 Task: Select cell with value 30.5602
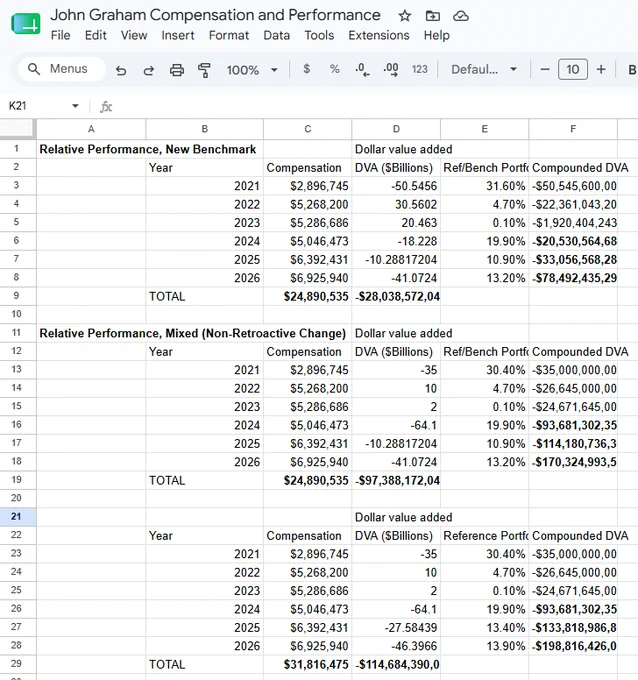pos(396,204)
